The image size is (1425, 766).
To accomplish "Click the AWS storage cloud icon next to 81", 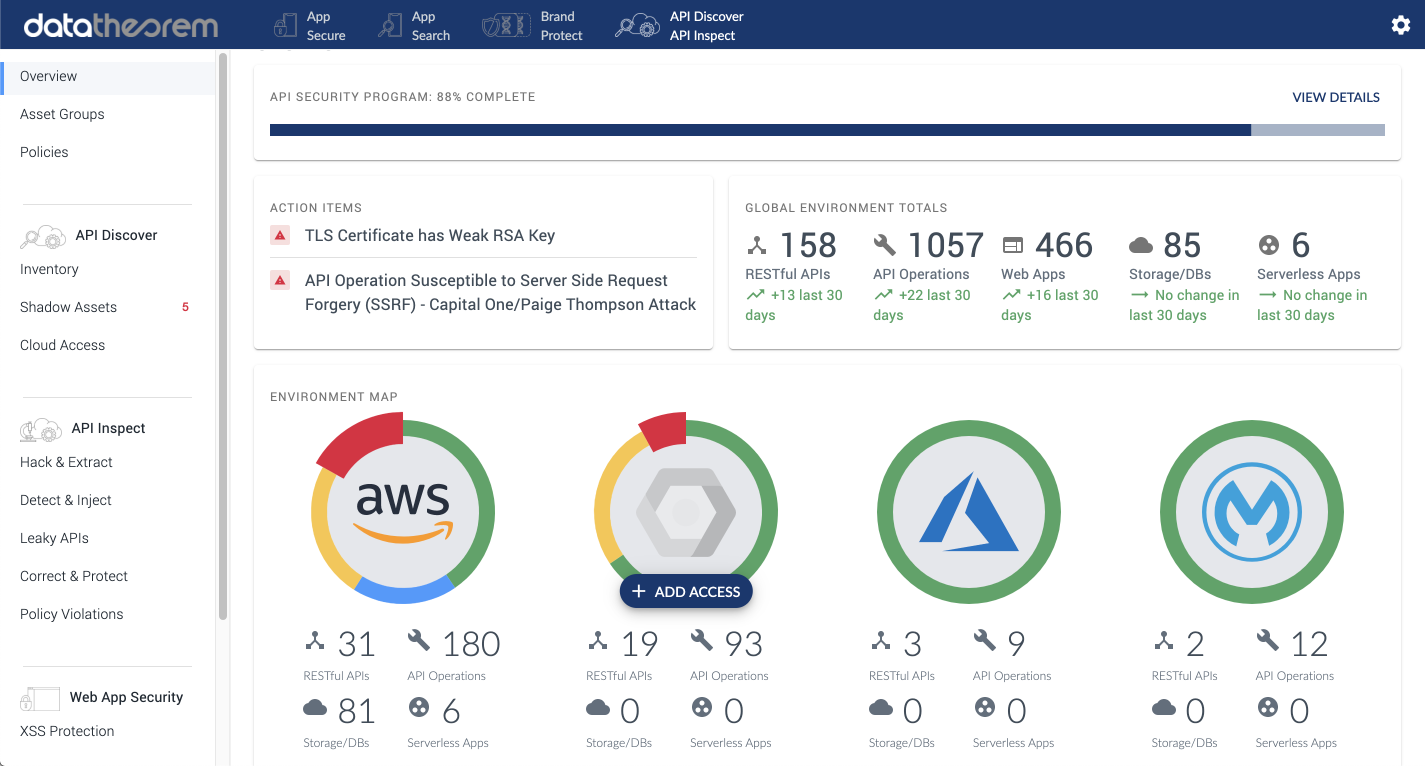I will click(315, 709).
